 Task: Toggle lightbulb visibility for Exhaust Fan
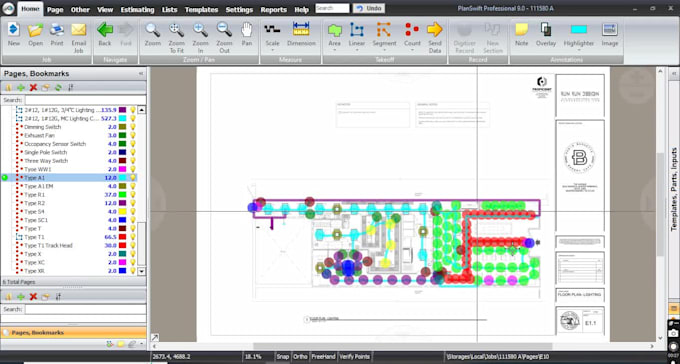pos(133,135)
